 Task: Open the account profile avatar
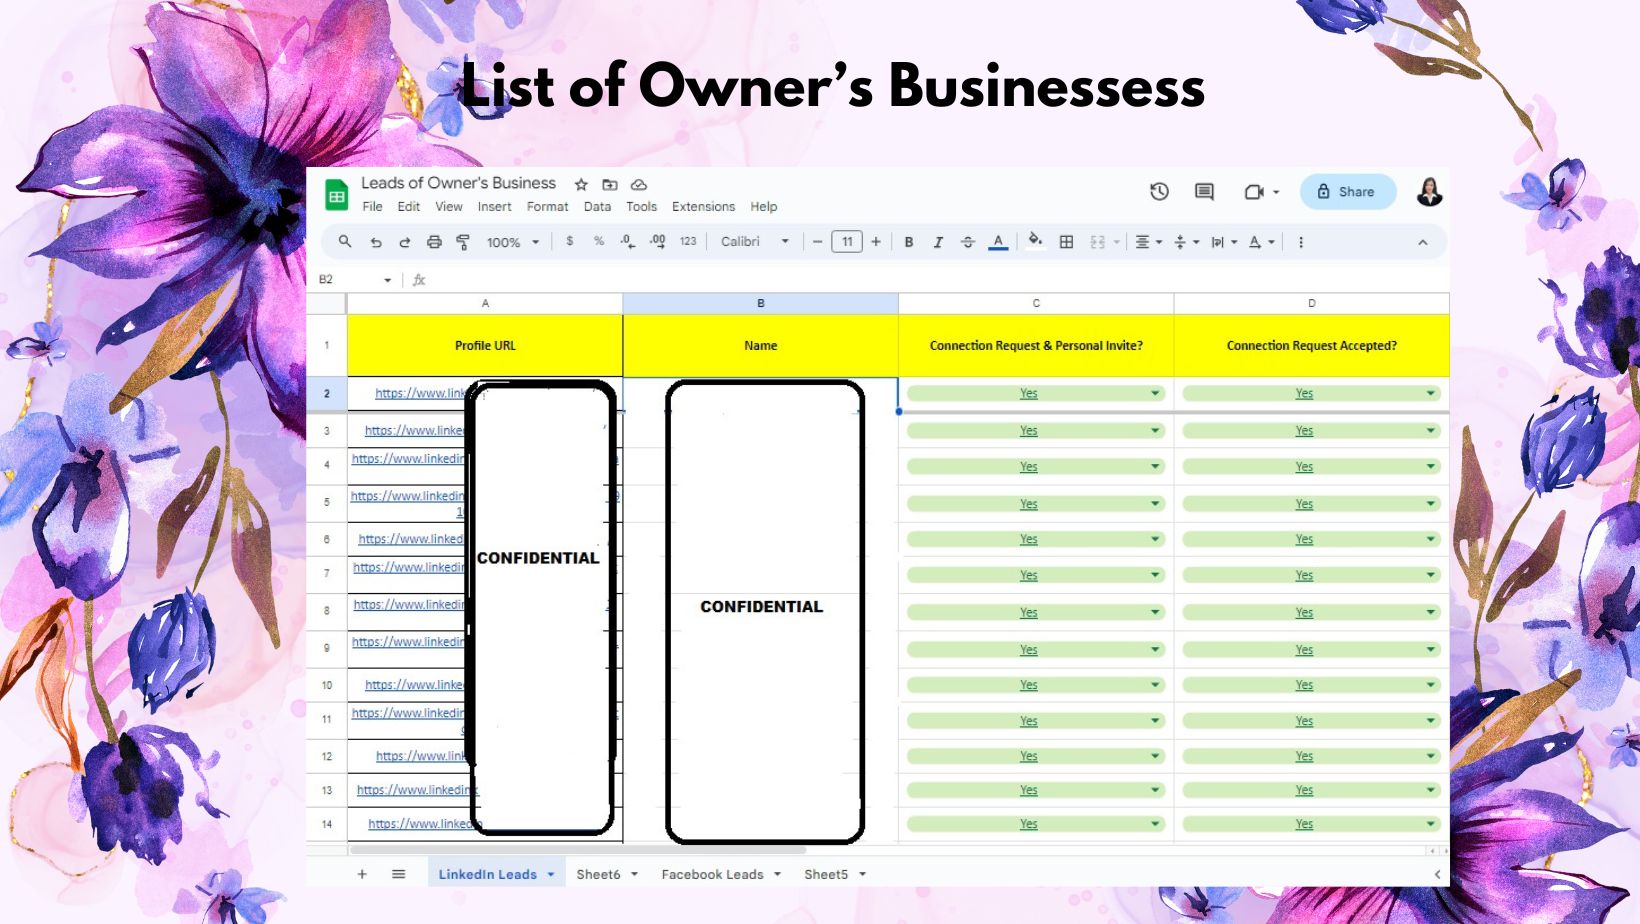1430,191
